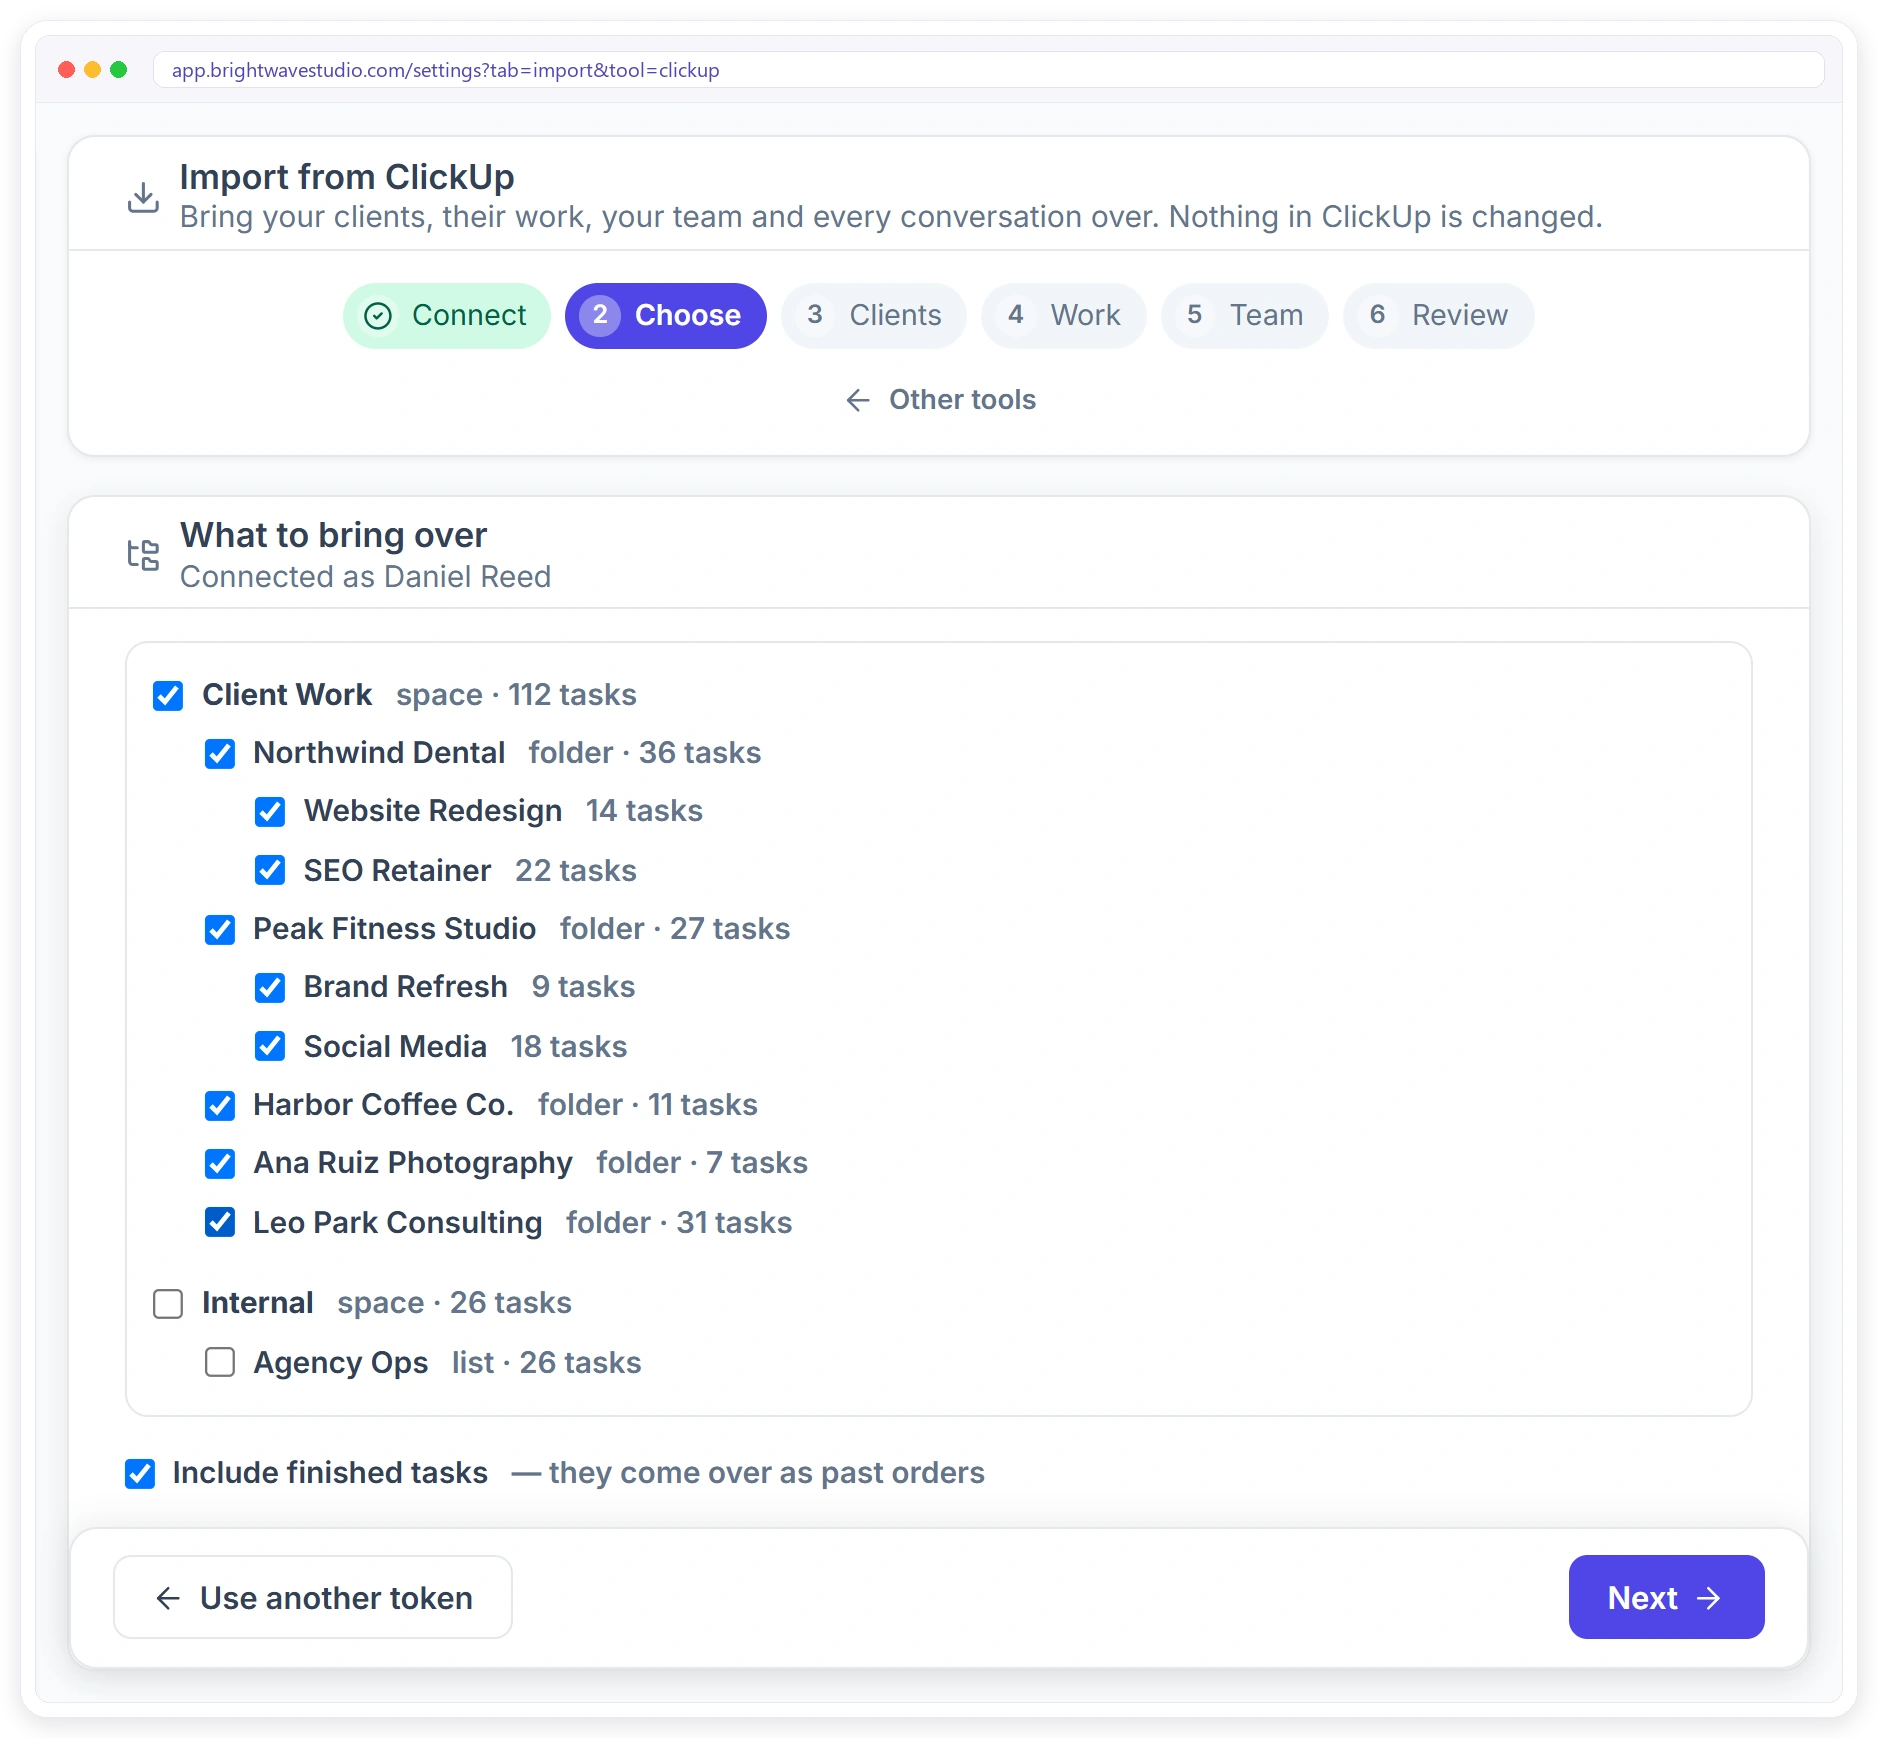This screenshot has height=1738, width=1878.
Task: Click the Ana Ruiz Photography label
Action: coord(412,1163)
